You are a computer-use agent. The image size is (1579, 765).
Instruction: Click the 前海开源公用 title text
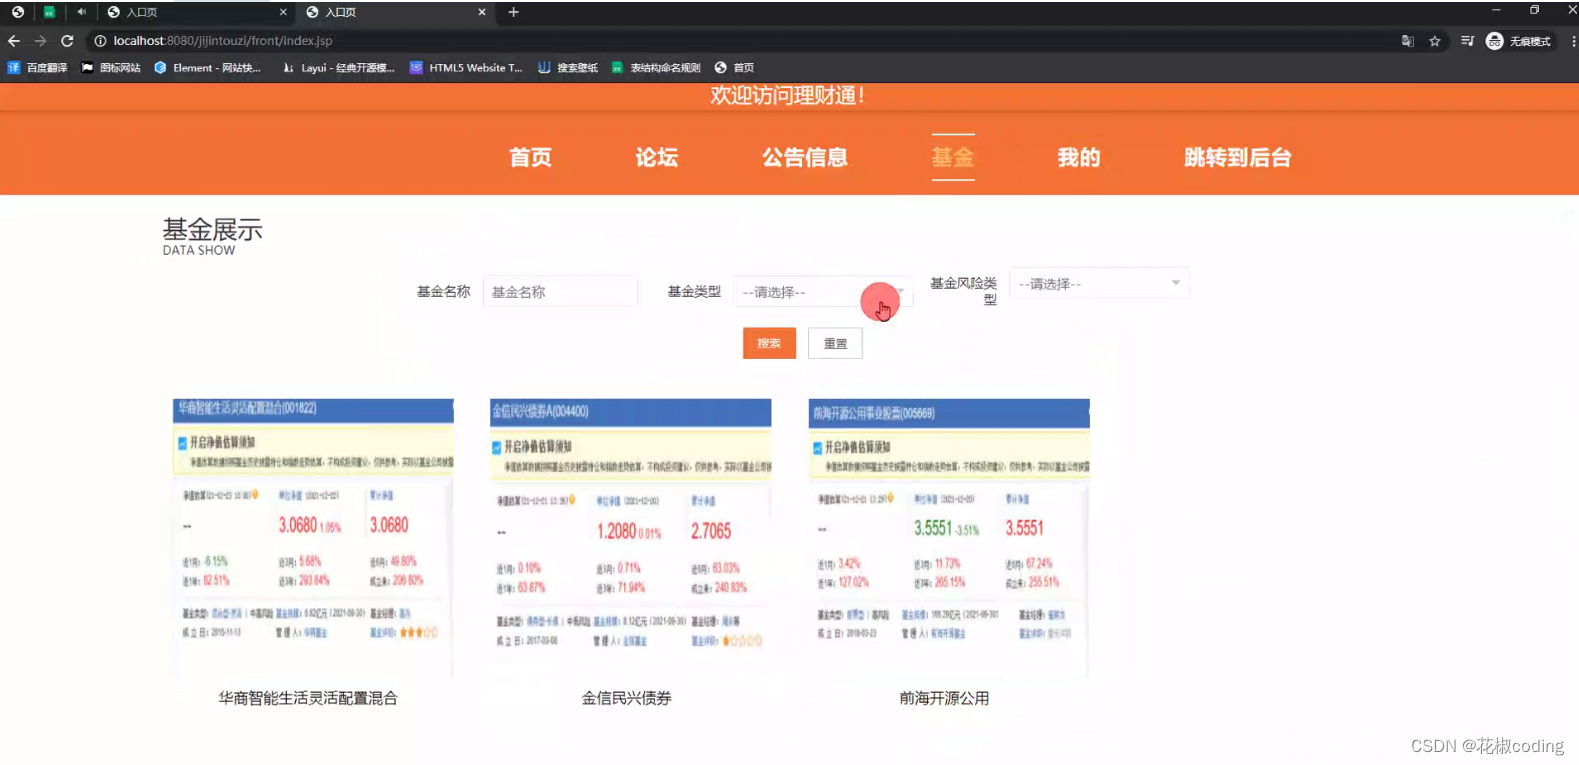tap(944, 698)
